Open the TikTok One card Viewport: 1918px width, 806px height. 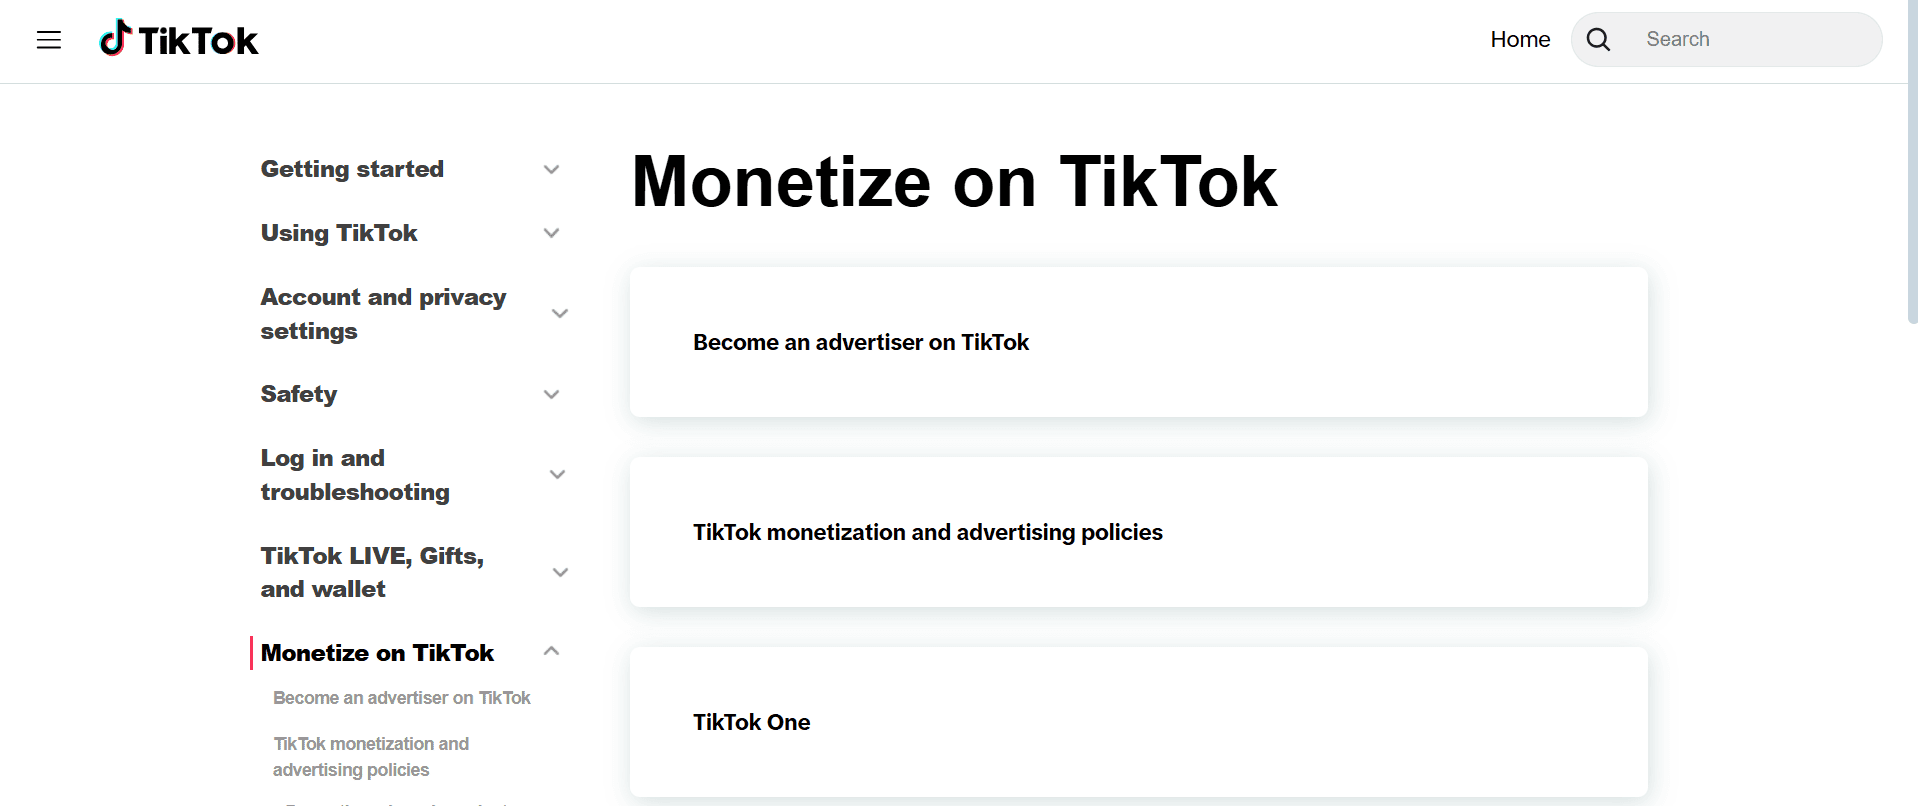click(1138, 721)
